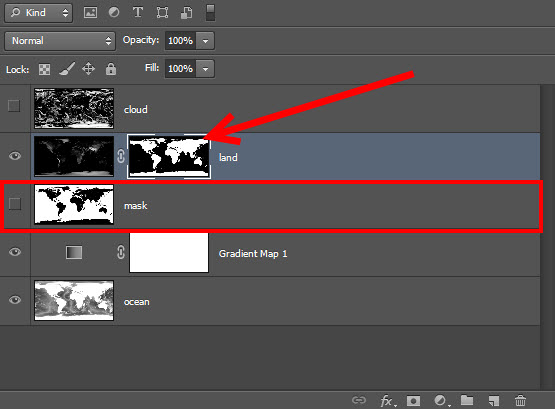Hide the Gradient Map 1 layer
This screenshot has width=555, height=409.
pyautogui.click(x=15, y=252)
